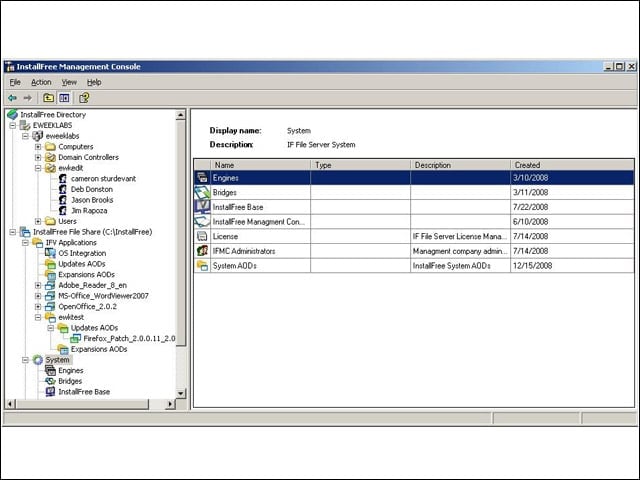Click the System node icon in tree
The height and width of the screenshot is (480, 640).
pos(38,360)
